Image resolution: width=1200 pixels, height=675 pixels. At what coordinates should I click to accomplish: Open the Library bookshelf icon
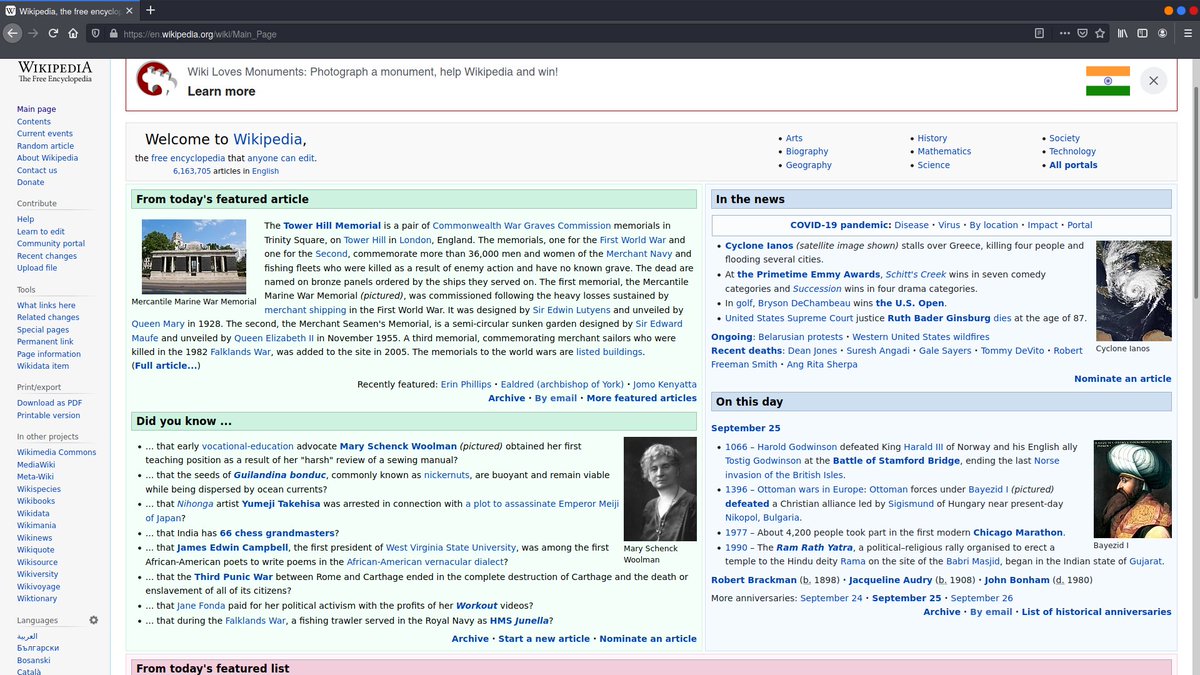1123,33
